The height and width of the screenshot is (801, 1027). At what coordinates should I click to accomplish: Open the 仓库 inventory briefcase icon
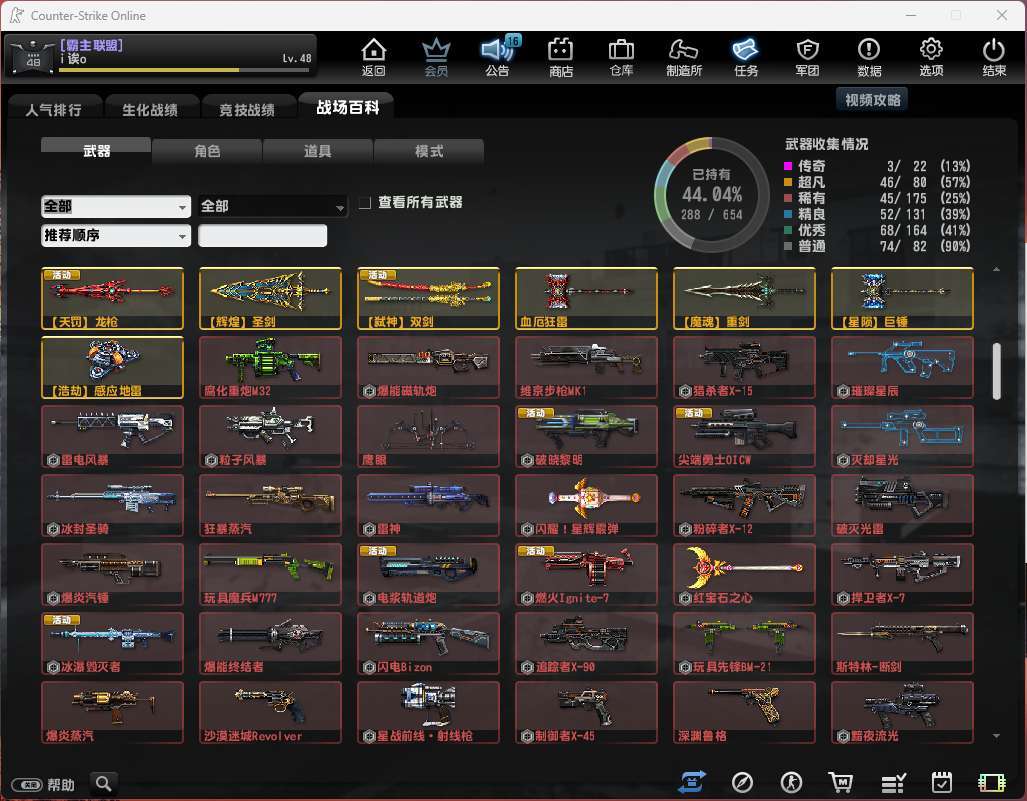pyautogui.click(x=621, y=58)
